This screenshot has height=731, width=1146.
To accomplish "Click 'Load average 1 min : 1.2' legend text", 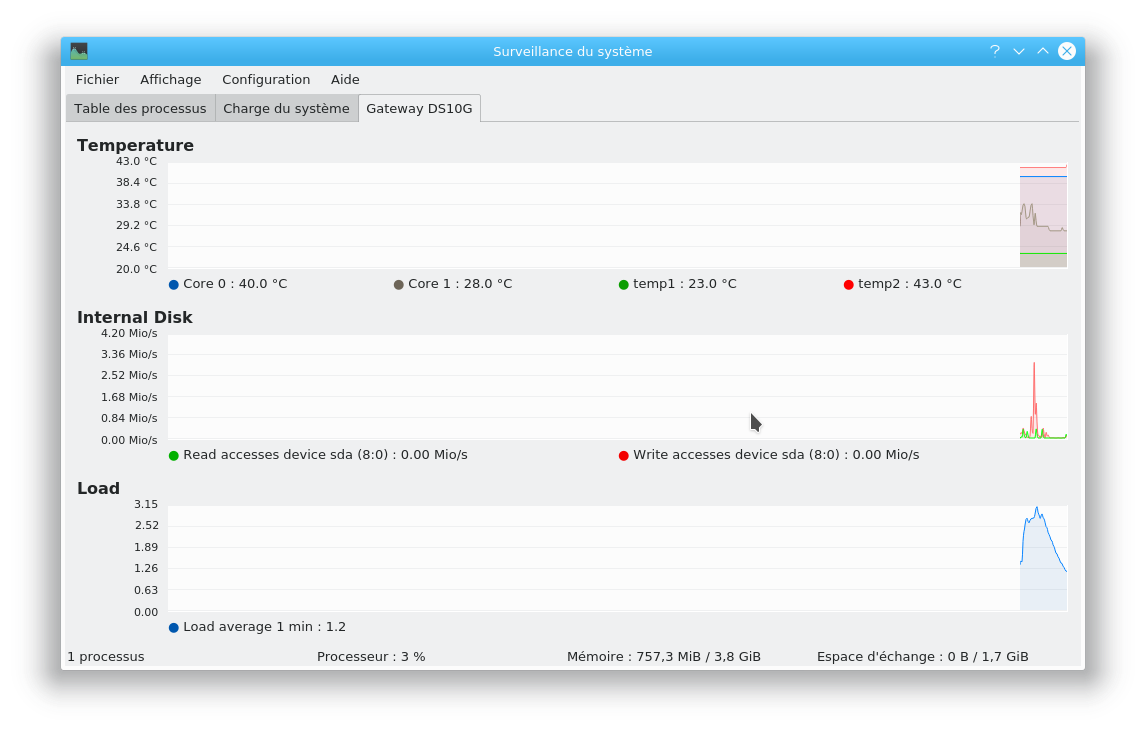I will coord(265,626).
